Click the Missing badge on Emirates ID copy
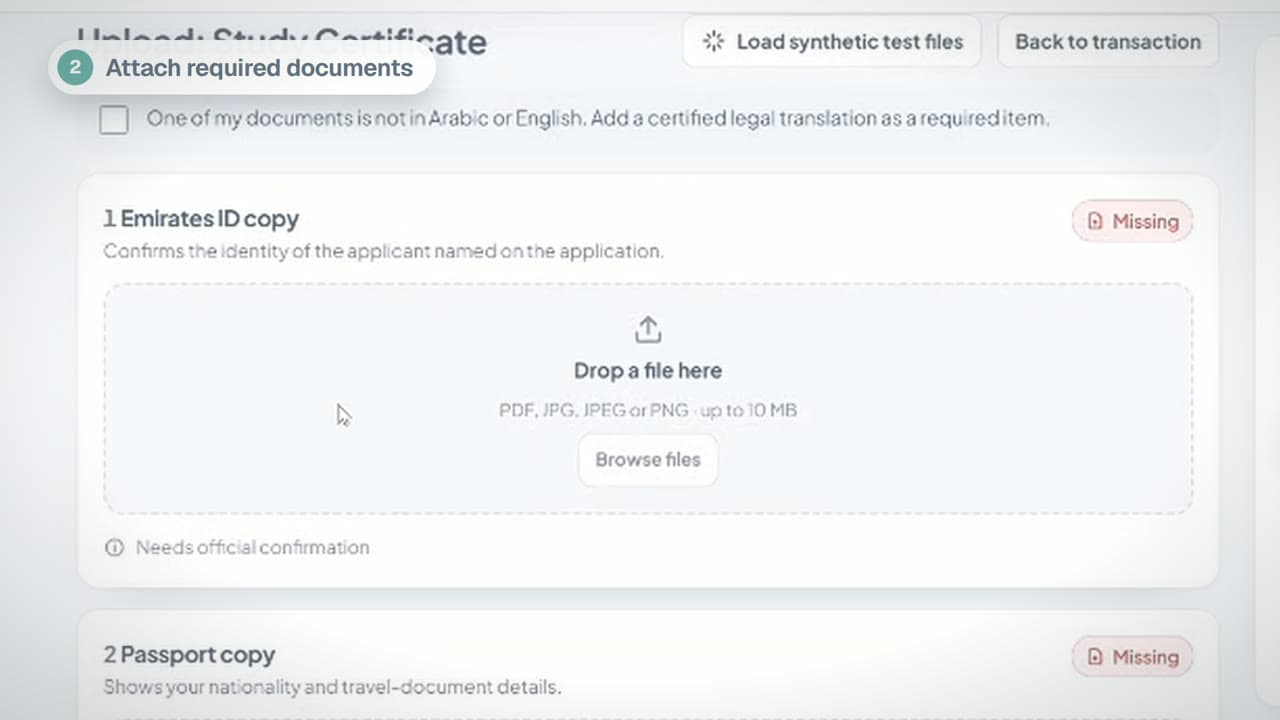Viewport: 1280px width, 720px height. (1133, 222)
